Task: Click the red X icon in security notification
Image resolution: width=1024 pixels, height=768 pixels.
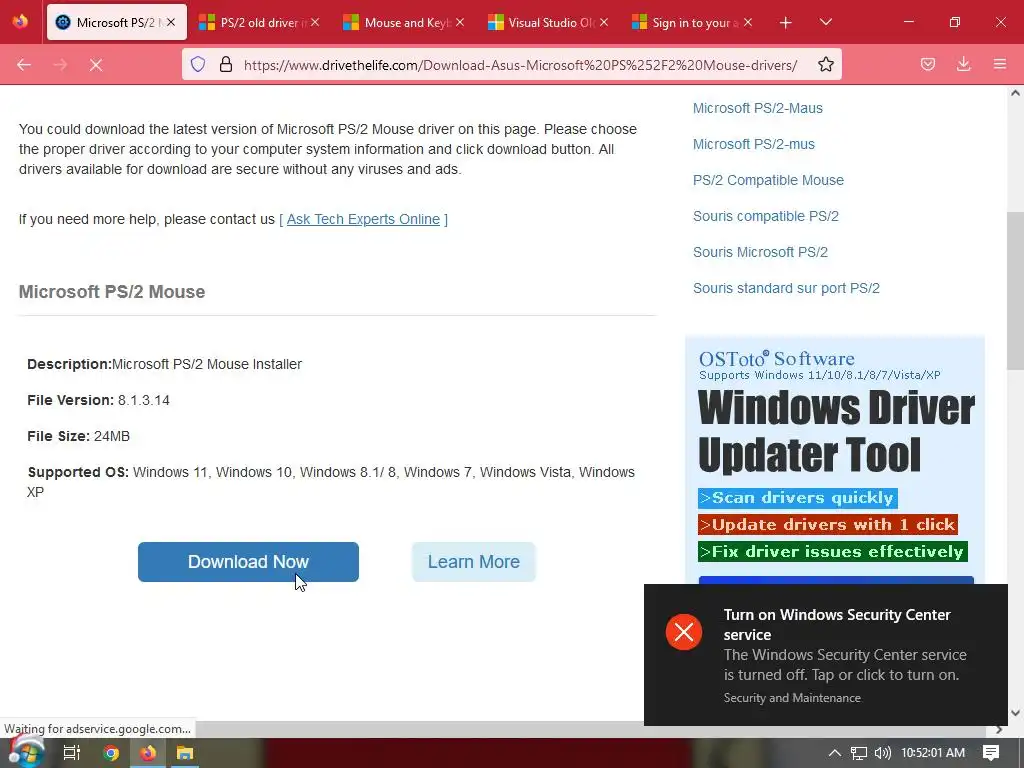Action: click(684, 632)
